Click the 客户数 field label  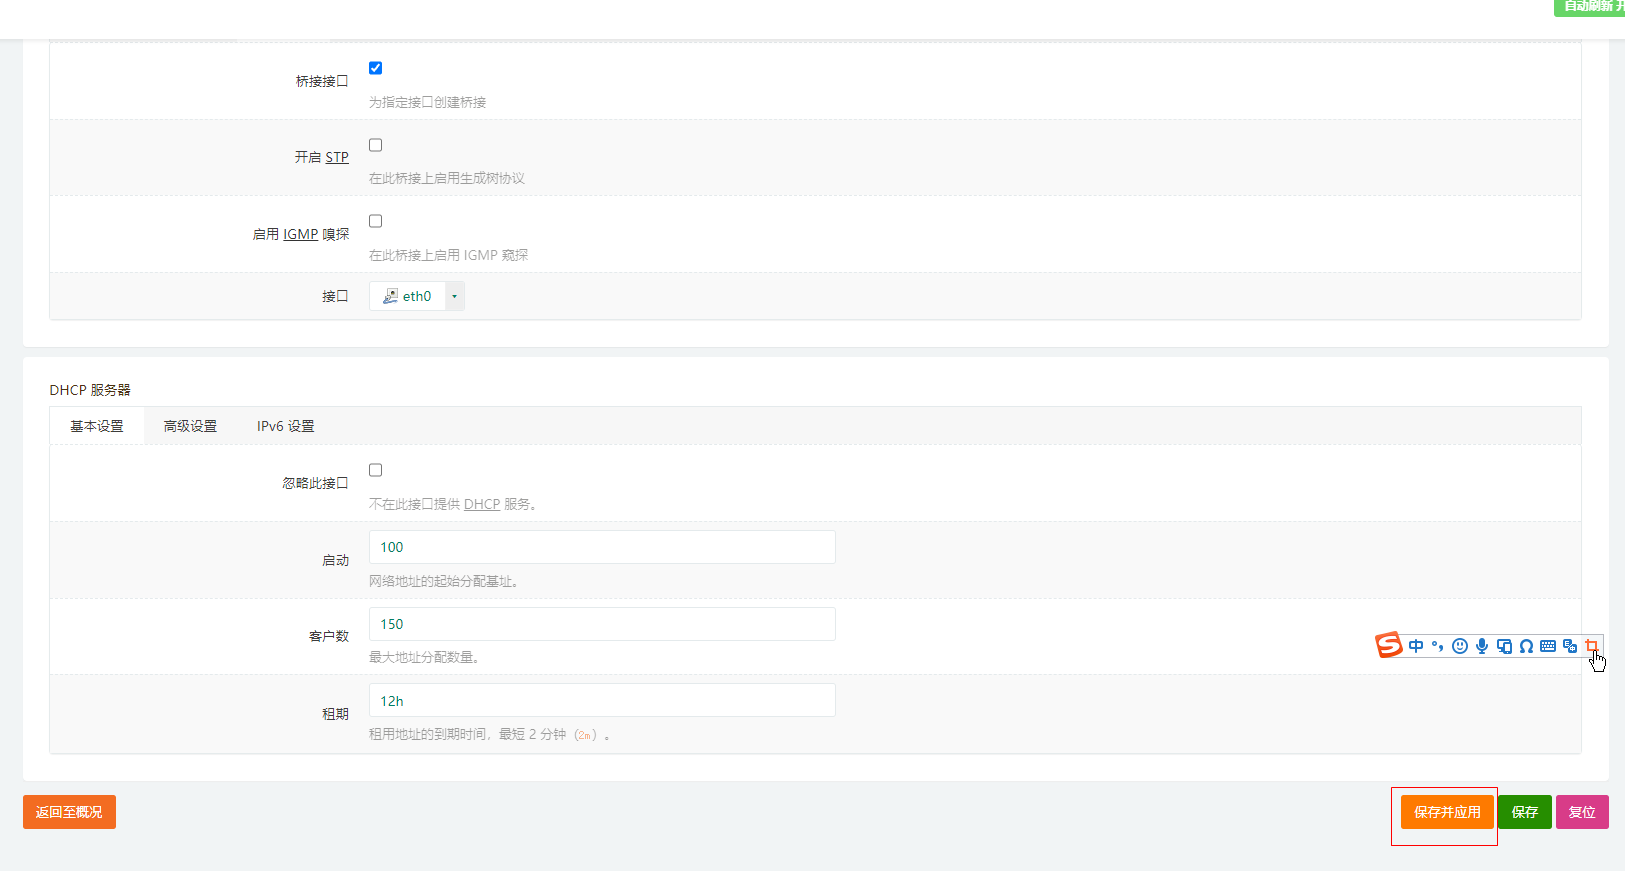click(329, 636)
